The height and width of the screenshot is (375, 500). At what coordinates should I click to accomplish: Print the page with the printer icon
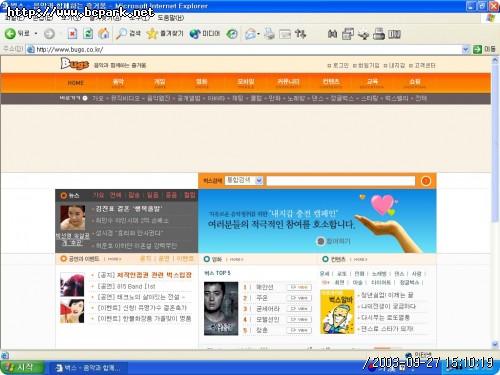click(x=269, y=34)
